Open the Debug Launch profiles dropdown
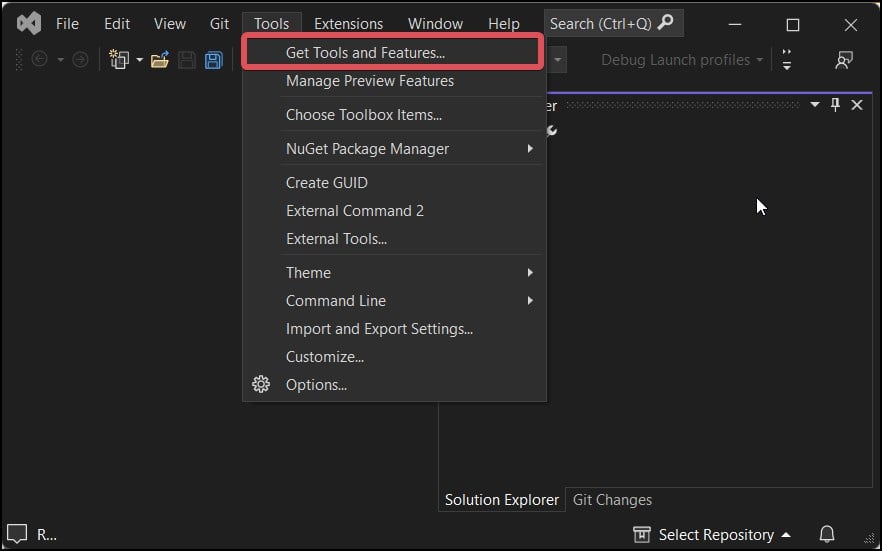 (681, 60)
